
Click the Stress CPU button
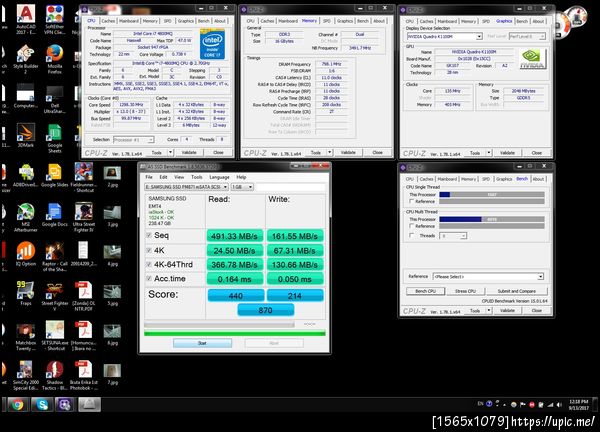tap(465, 291)
